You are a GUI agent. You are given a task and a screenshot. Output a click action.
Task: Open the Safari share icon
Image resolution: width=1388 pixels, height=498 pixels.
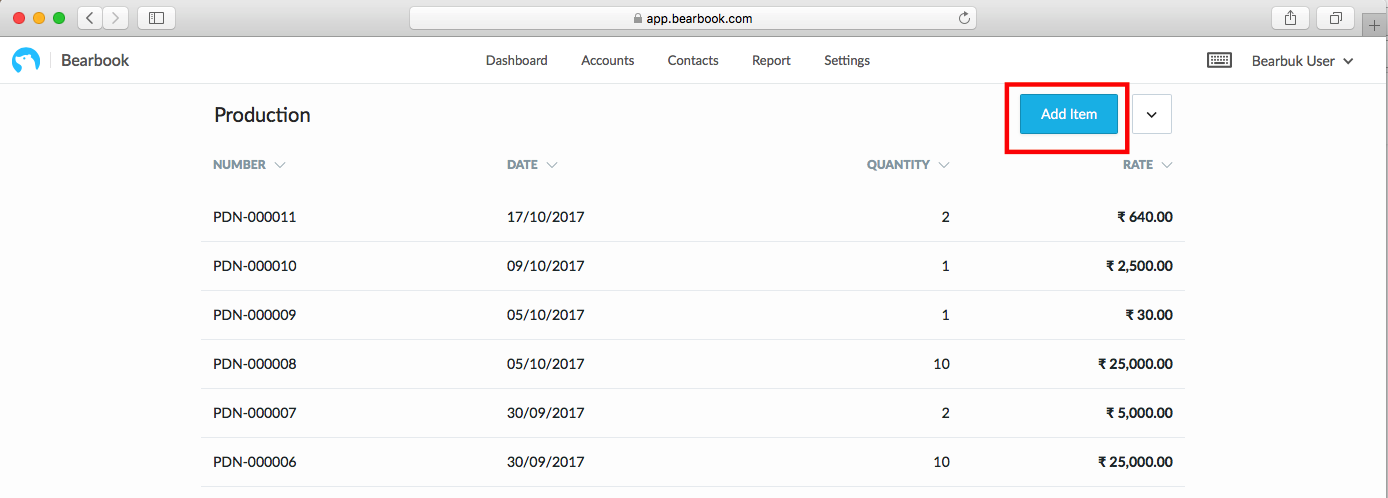(x=1290, y=18)
